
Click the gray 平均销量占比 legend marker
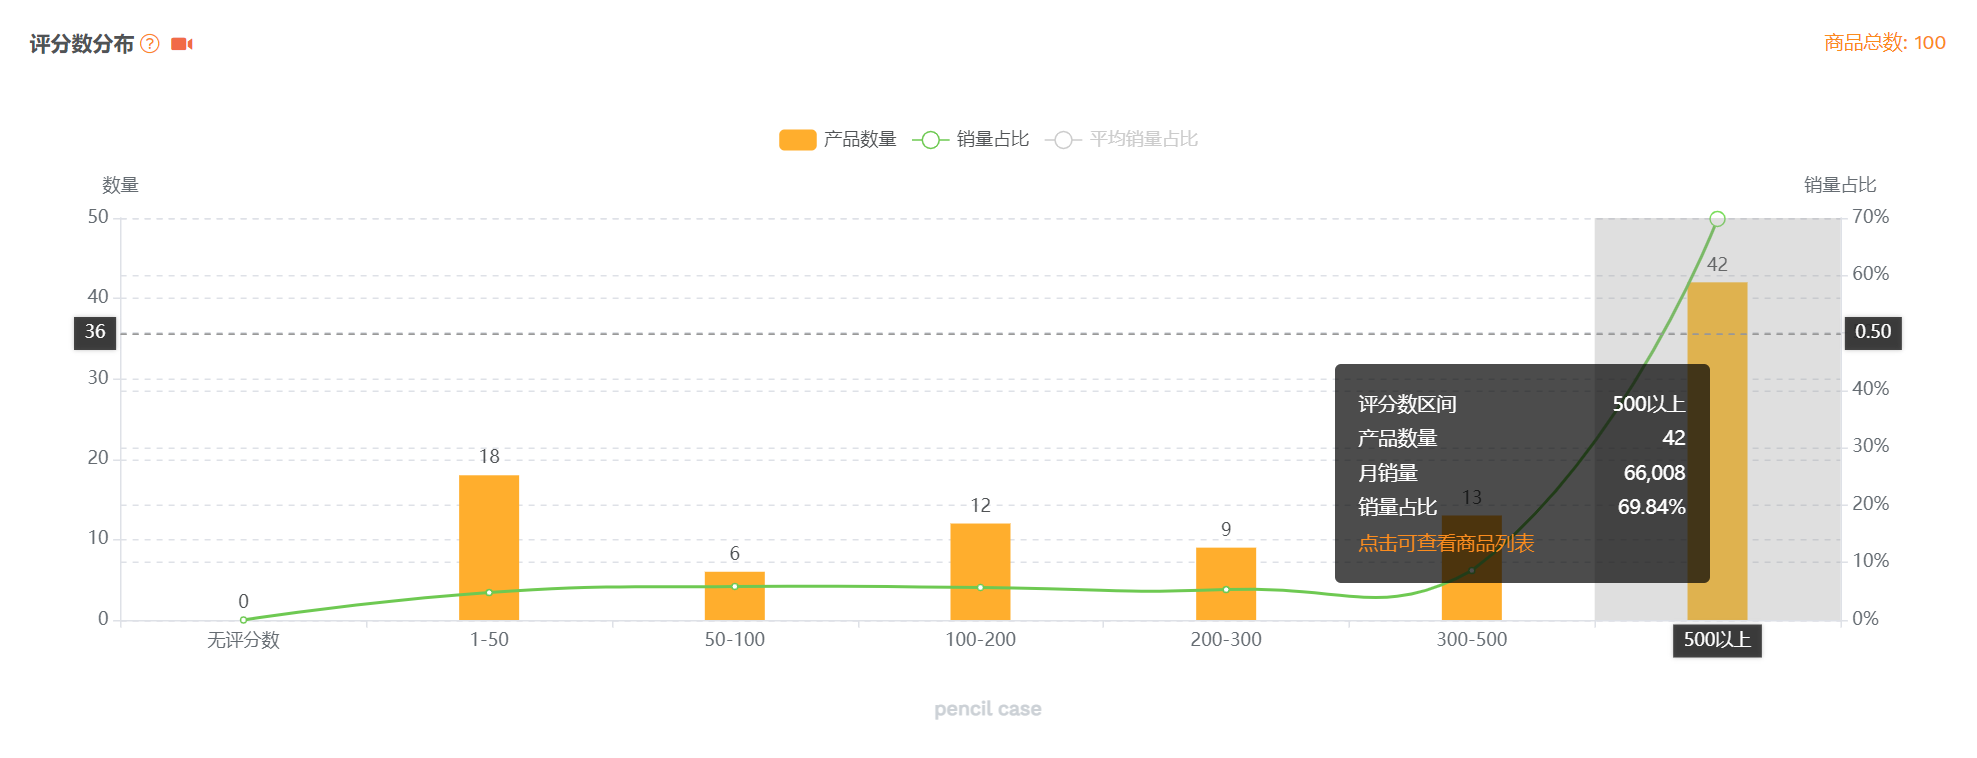[x=1063, y=140]
